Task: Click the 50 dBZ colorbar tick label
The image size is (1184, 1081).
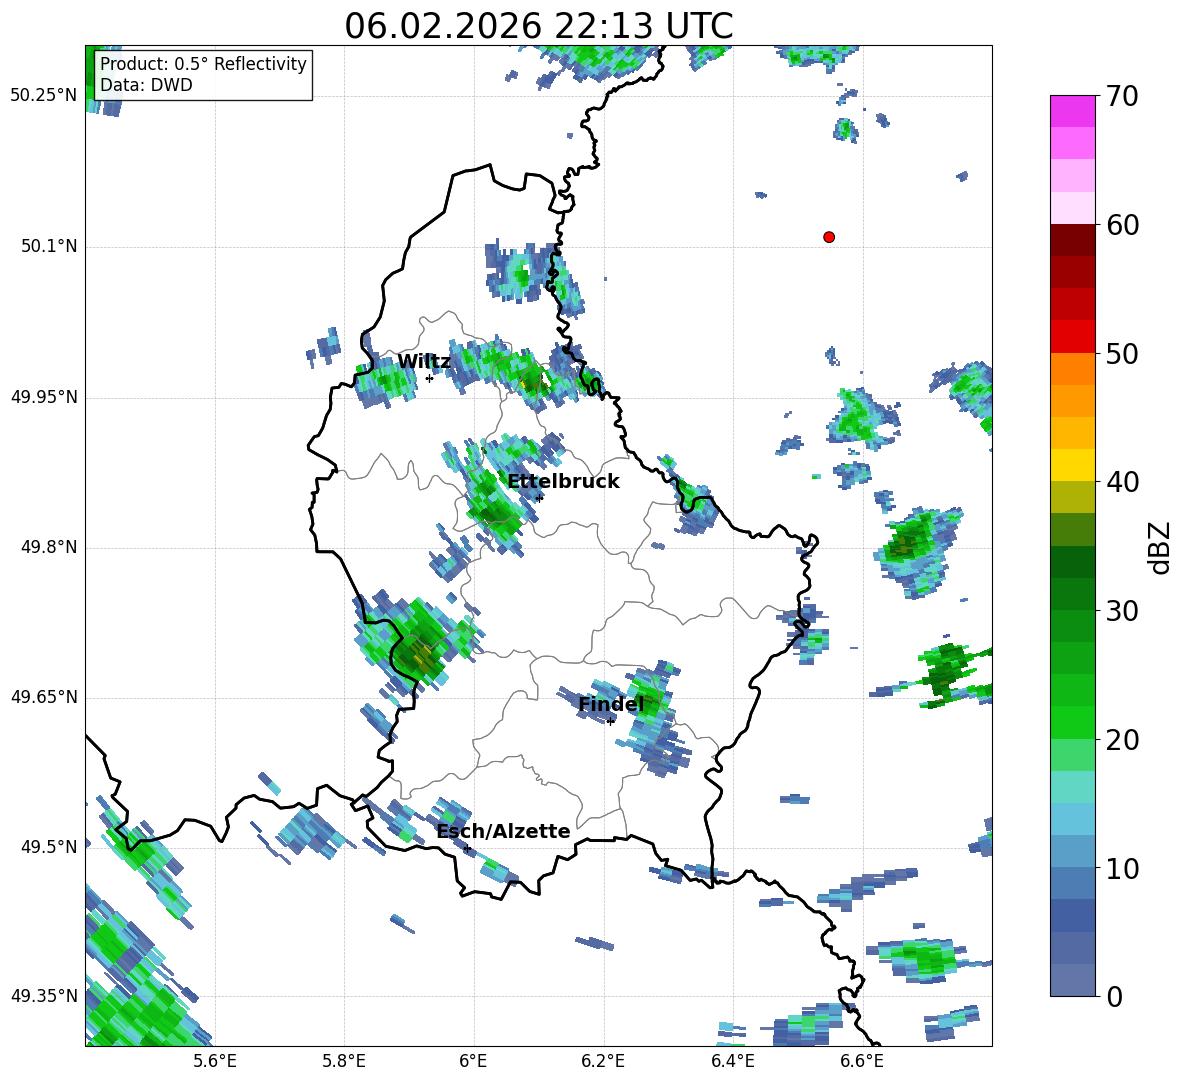Action: [x=1122, y=354]
